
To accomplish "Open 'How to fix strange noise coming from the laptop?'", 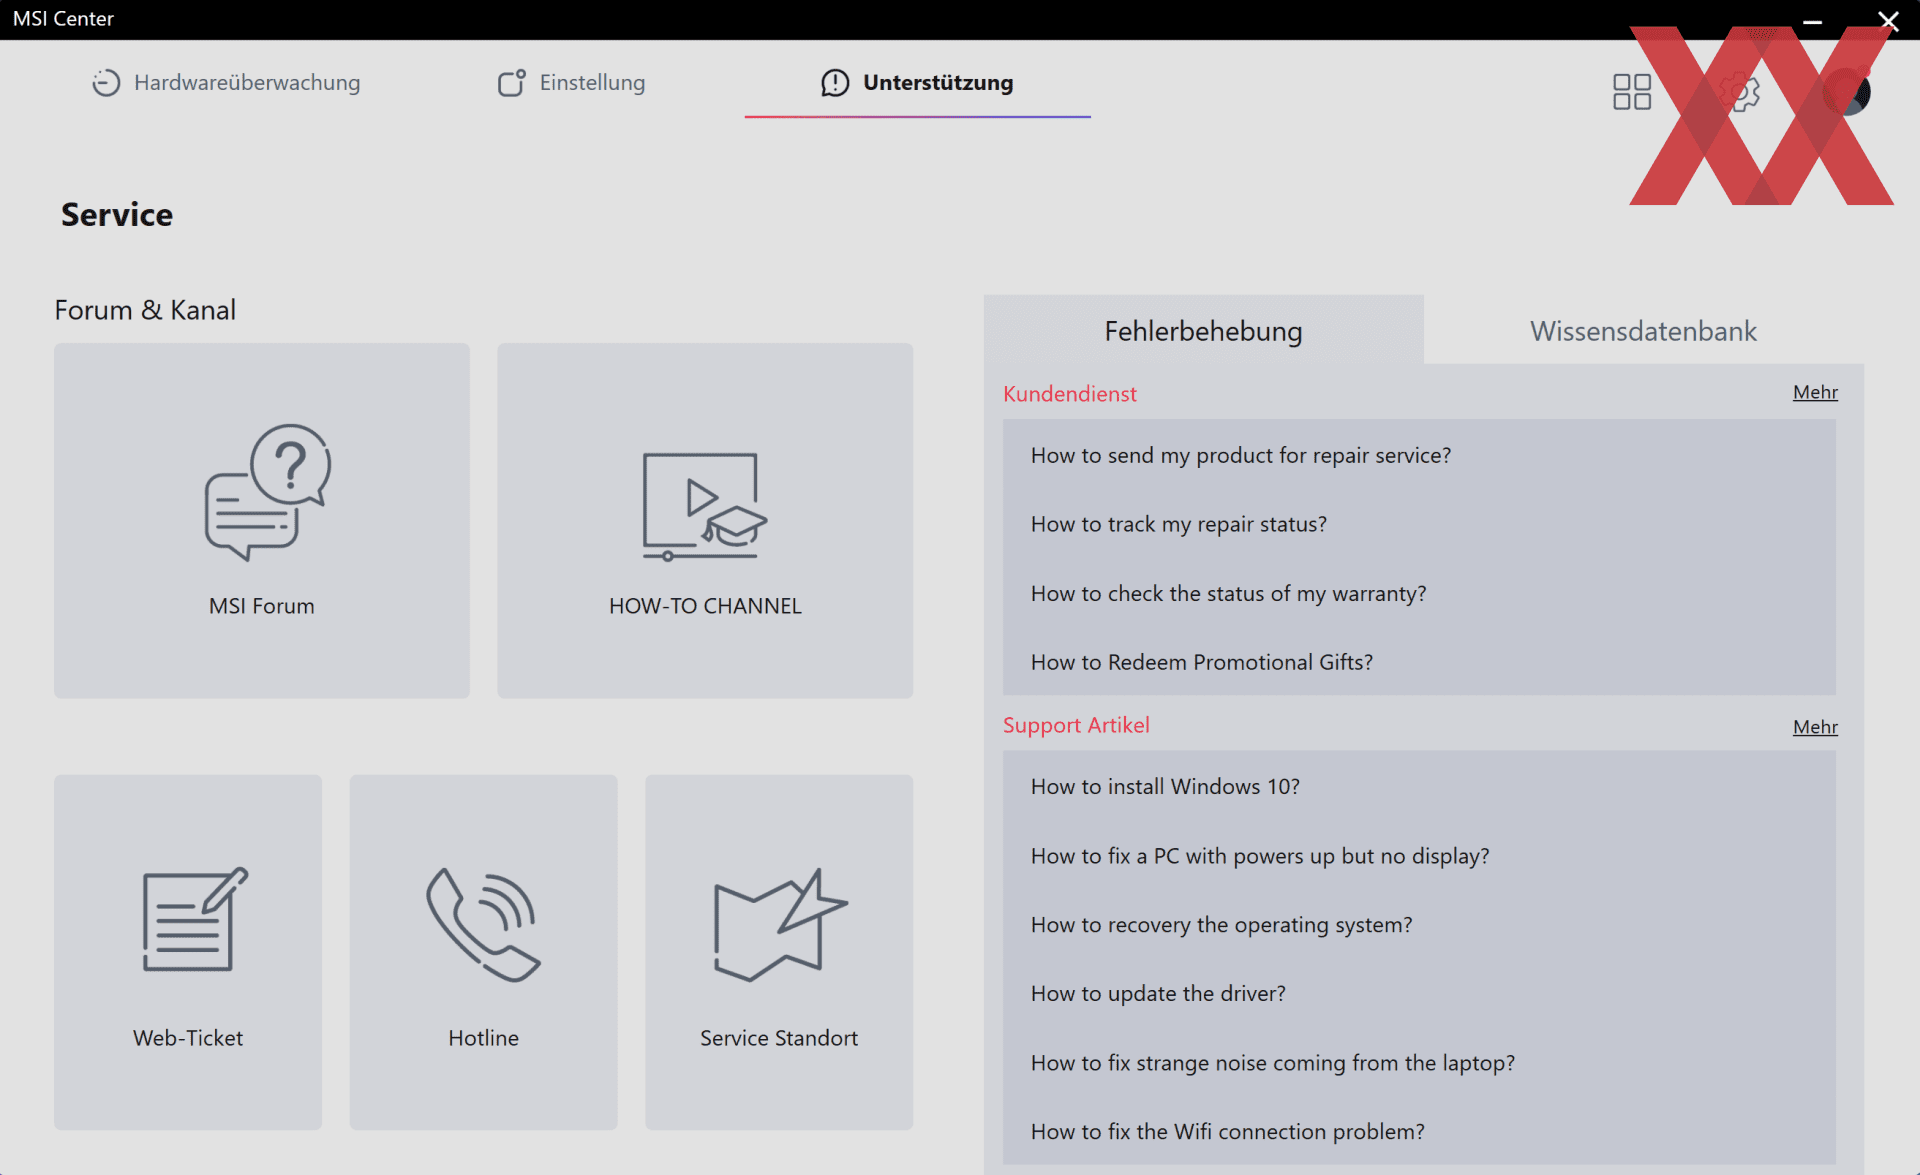I will (1419, 1063).
